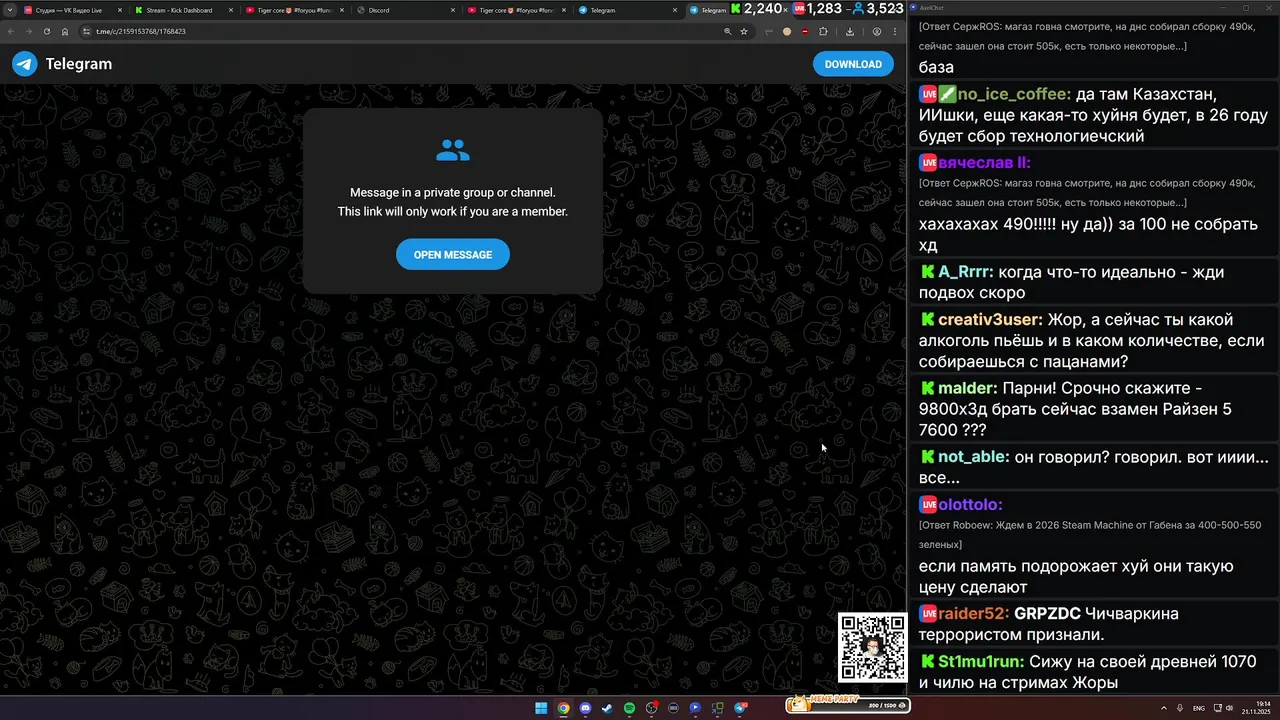Click the browser forward arrow
This screenshot has height=720, width=1280.
(x=28, y=31)
